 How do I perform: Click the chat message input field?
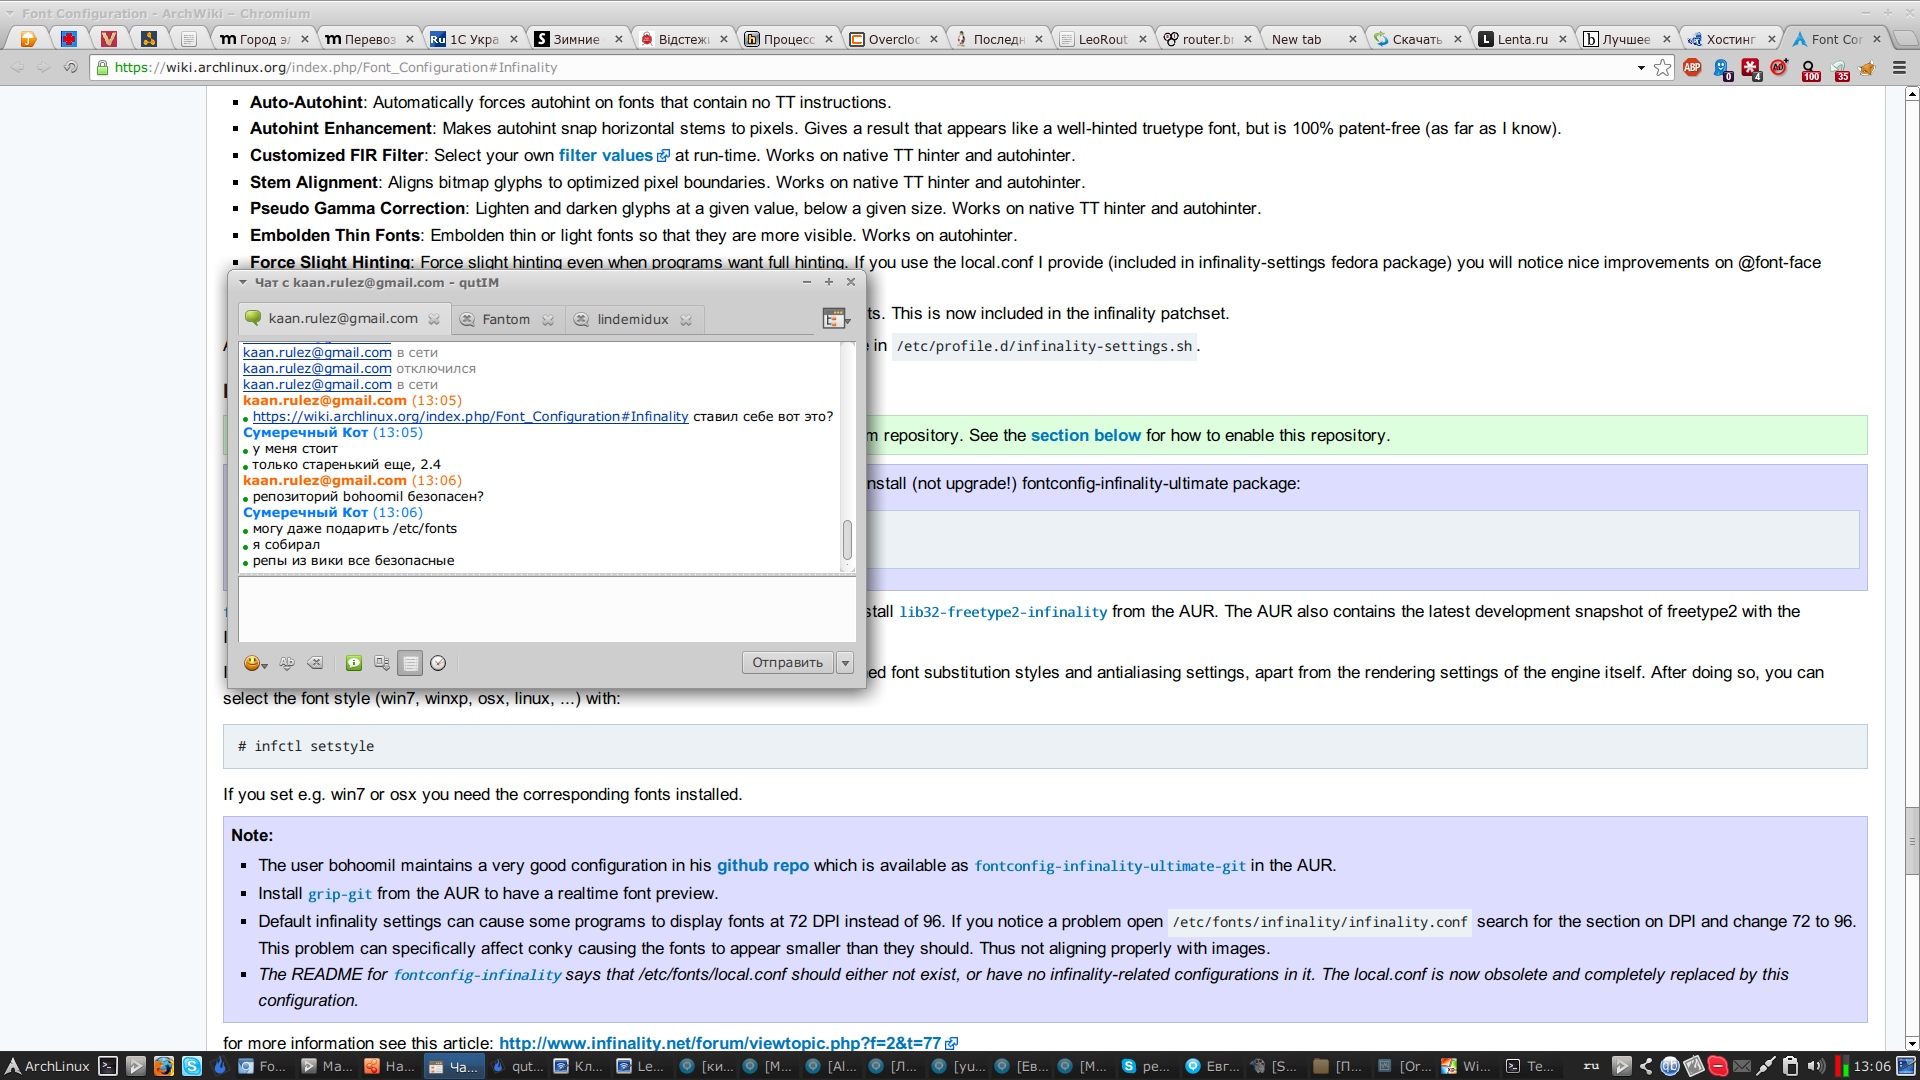coord(546,610)
